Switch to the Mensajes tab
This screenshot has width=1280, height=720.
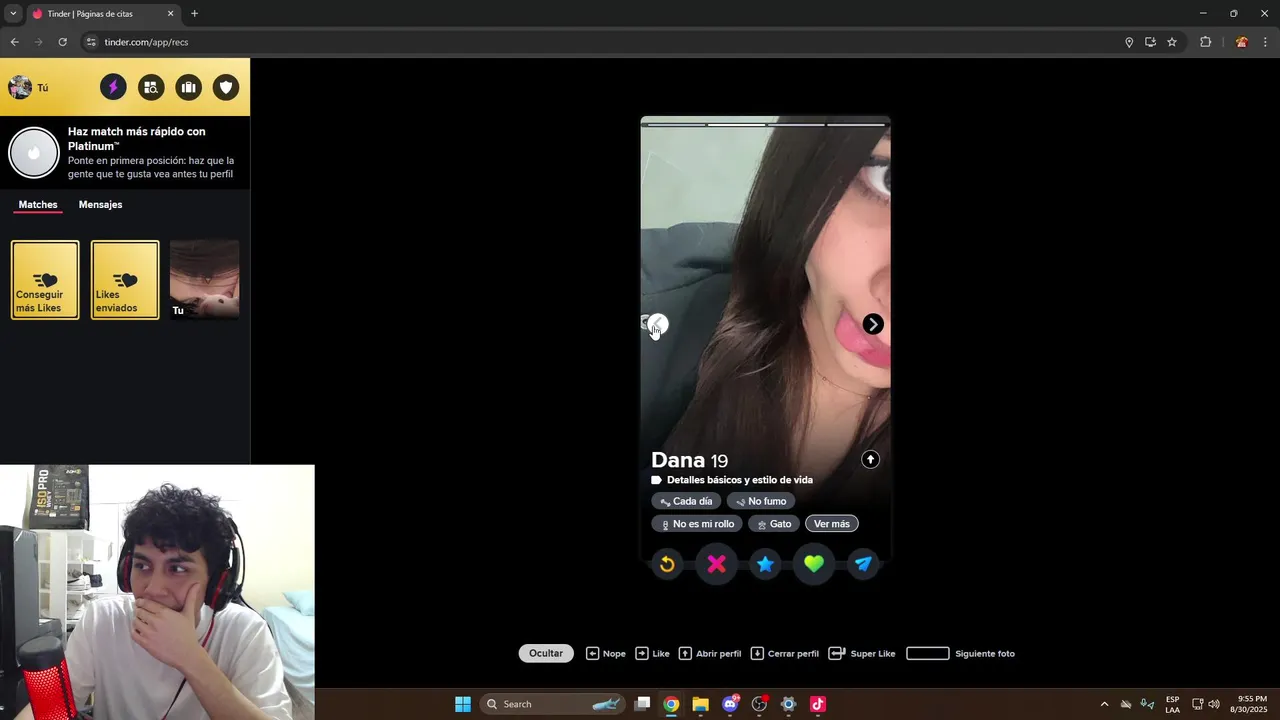100,204
